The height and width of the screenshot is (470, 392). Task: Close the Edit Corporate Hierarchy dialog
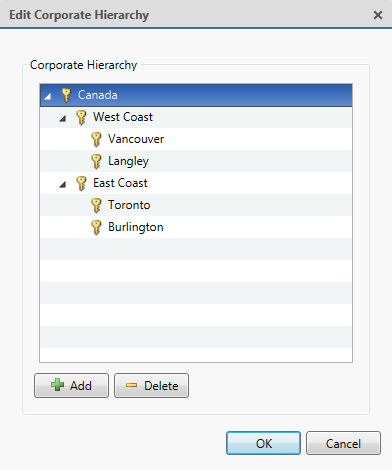click(378, 15)
